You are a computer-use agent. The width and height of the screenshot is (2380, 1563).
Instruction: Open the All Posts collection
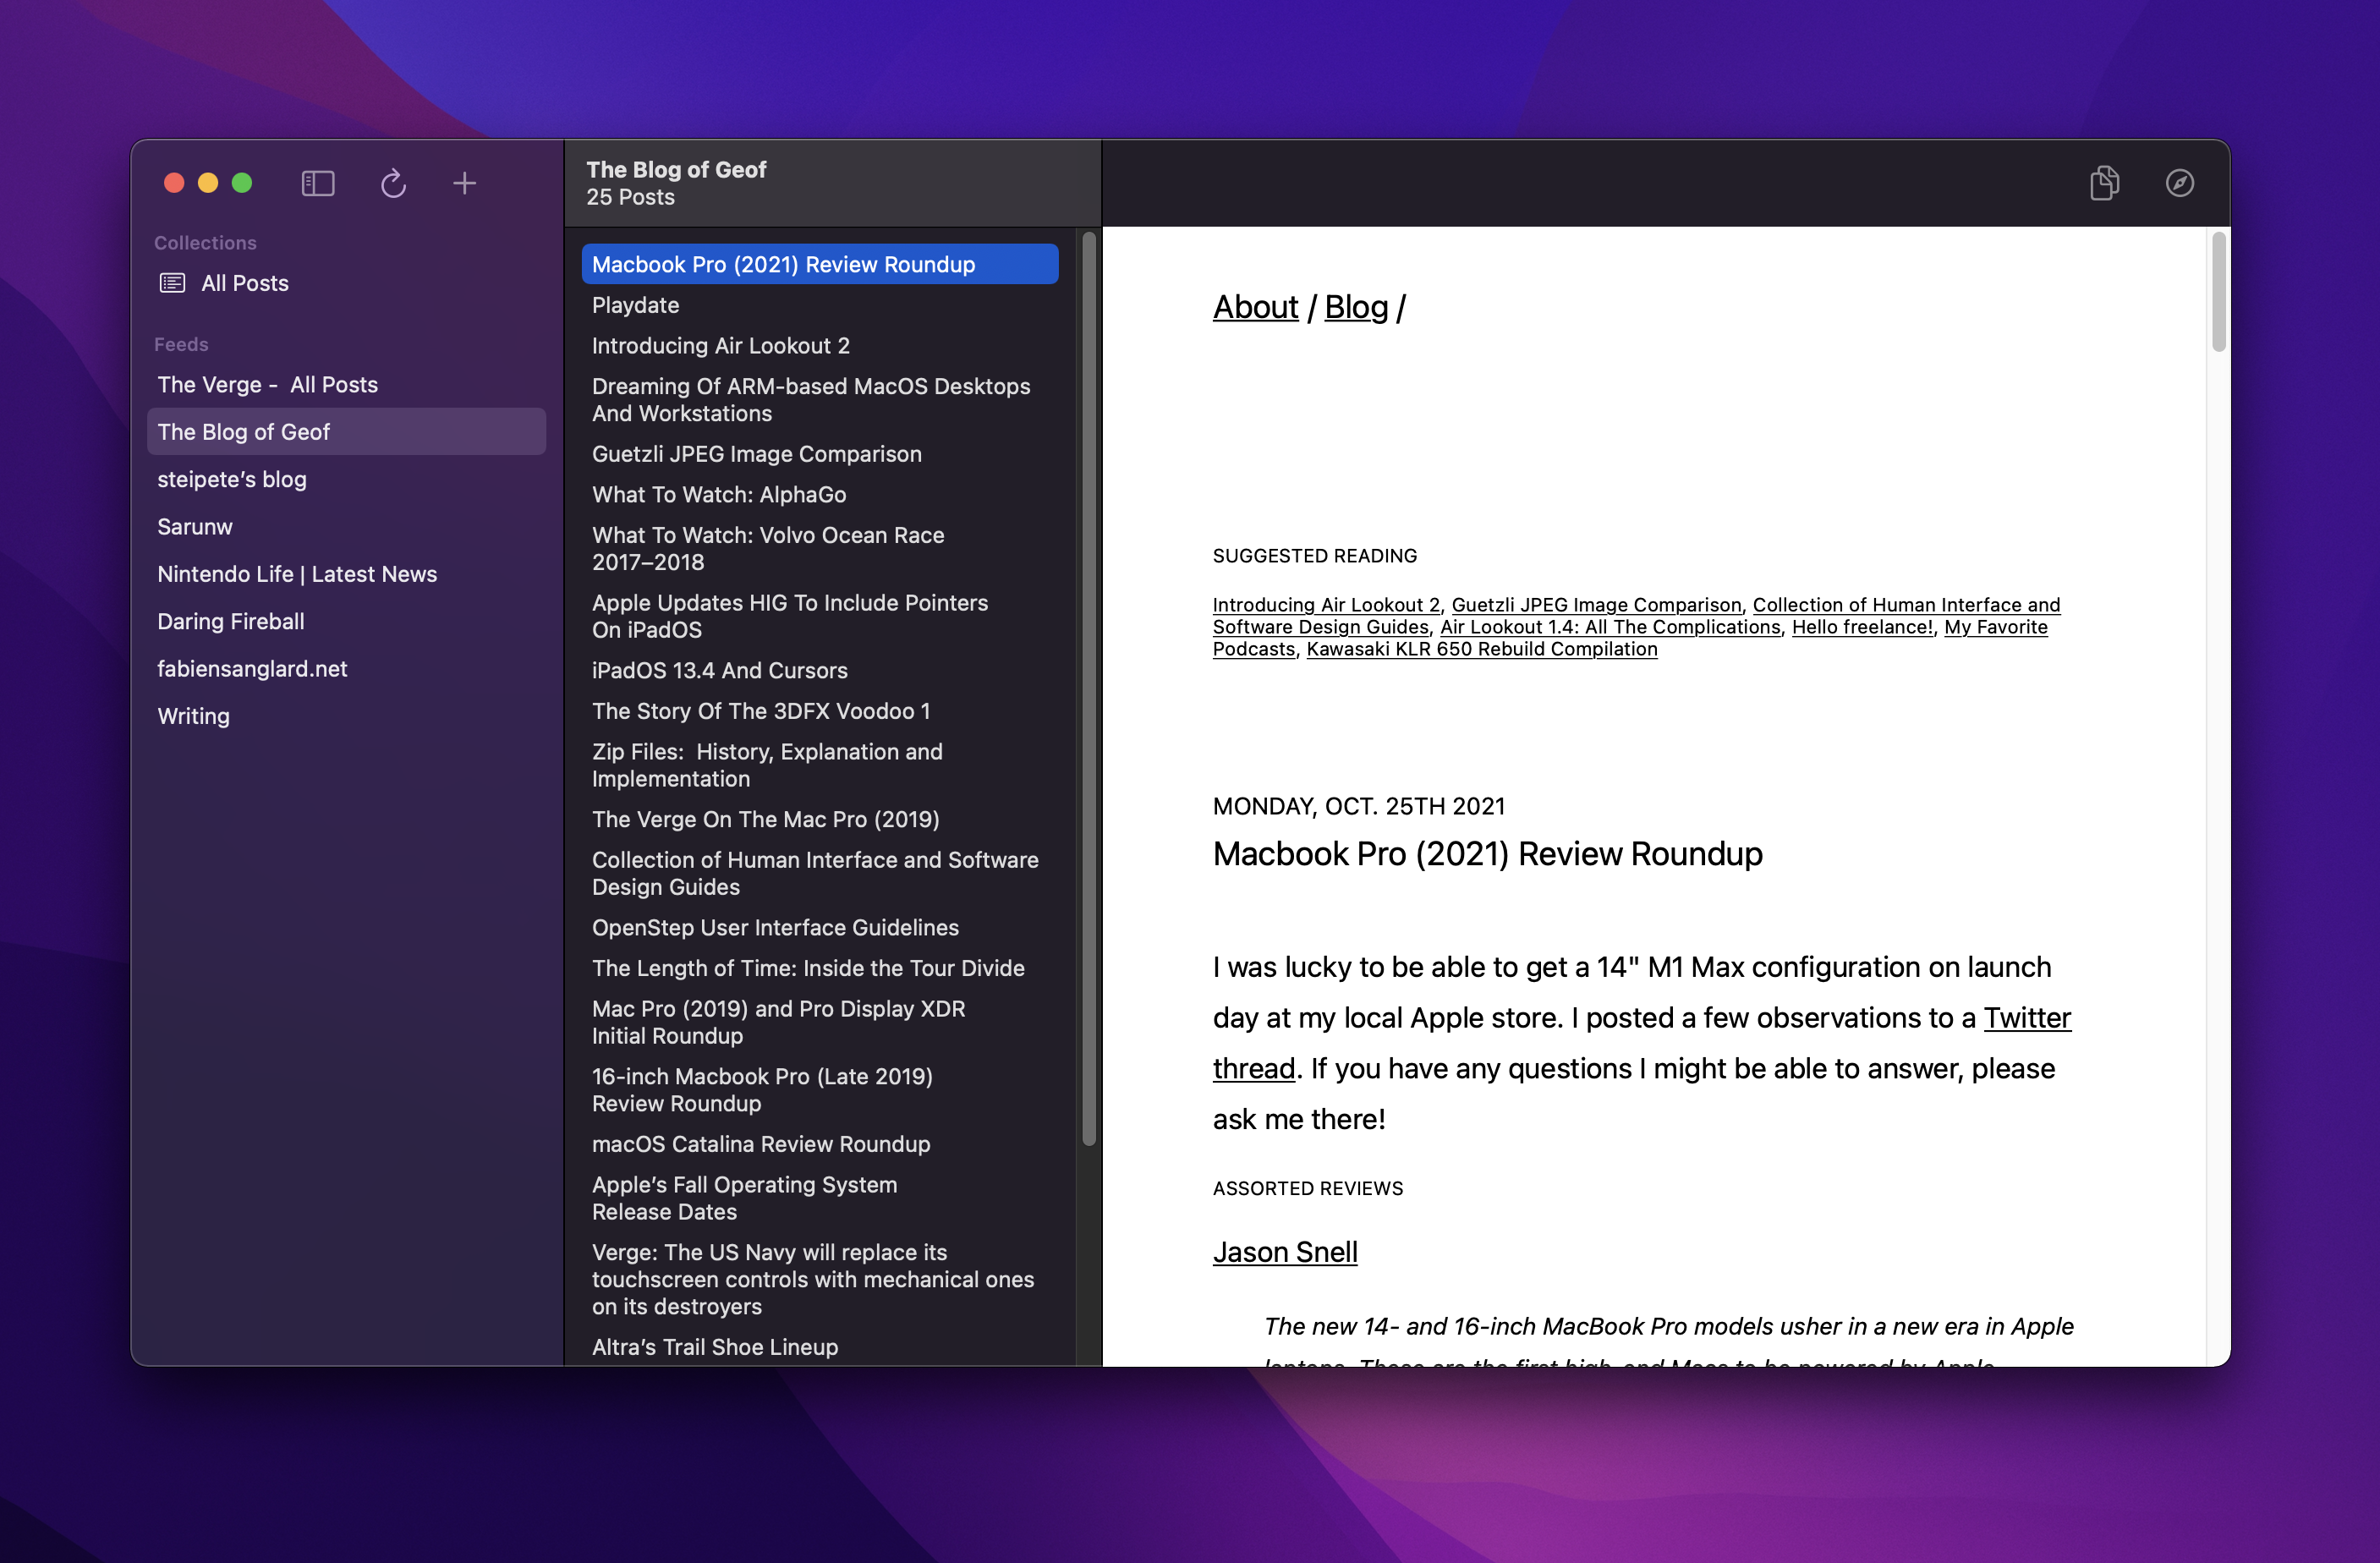click(x=244, y=283)
